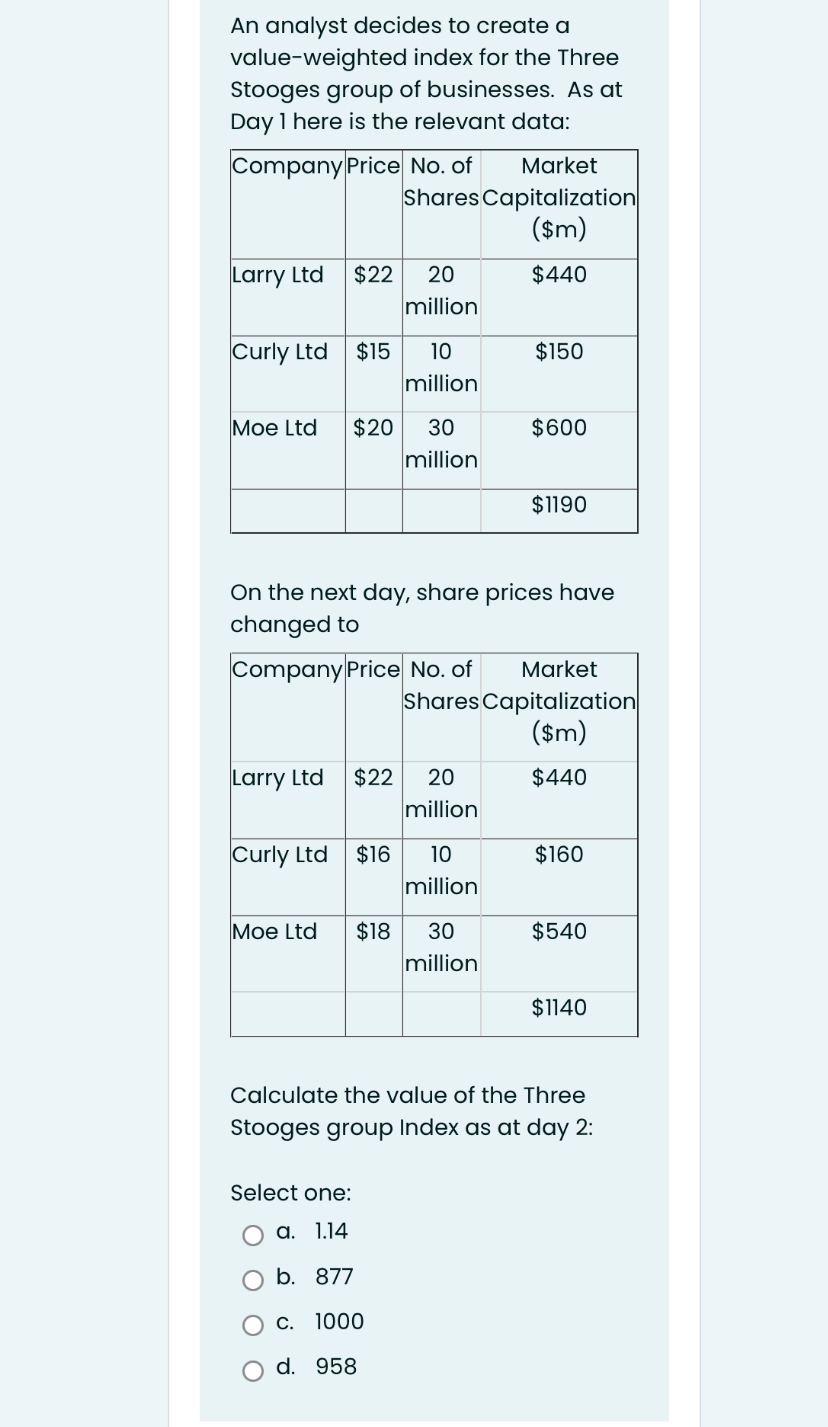Click the $22 price for Larry Ltd day one
The width and height of the screenshot is (828, 1427).
(373, 275)
